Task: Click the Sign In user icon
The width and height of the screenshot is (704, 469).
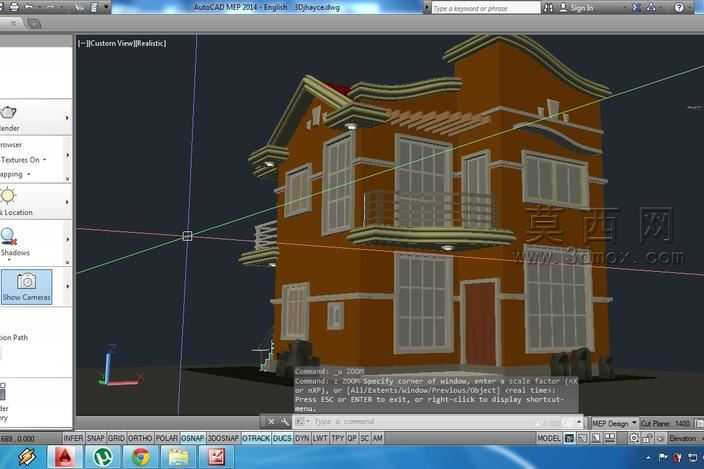Action: point(563,8)
